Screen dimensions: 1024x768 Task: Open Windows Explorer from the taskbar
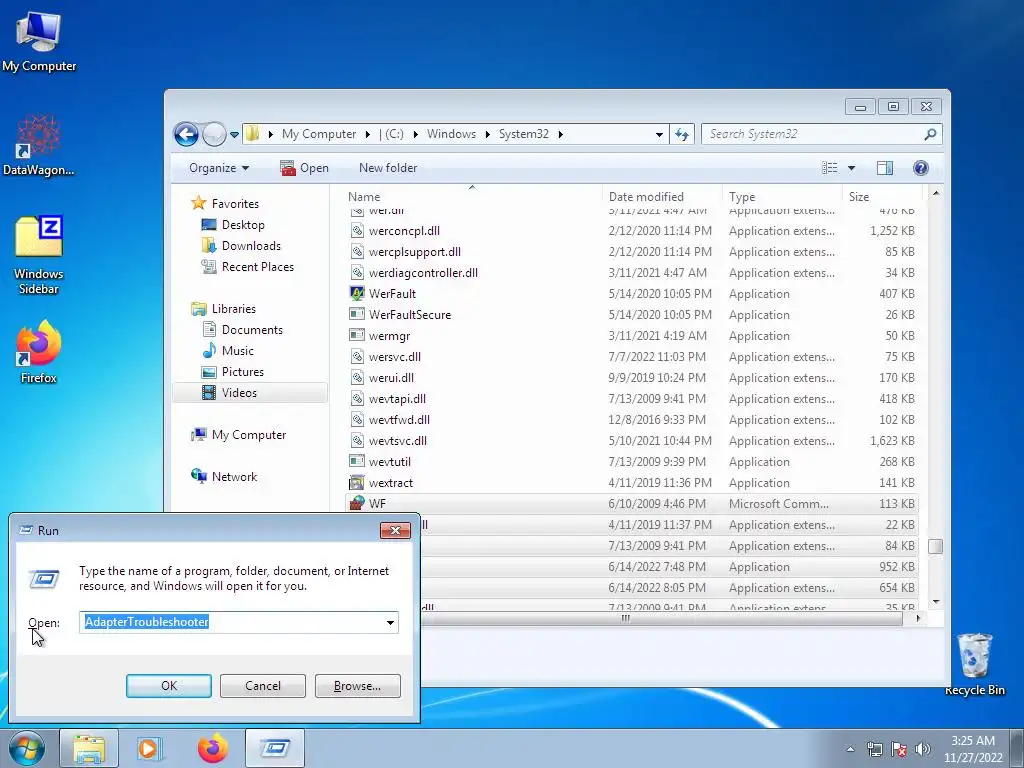click(89, 748)
